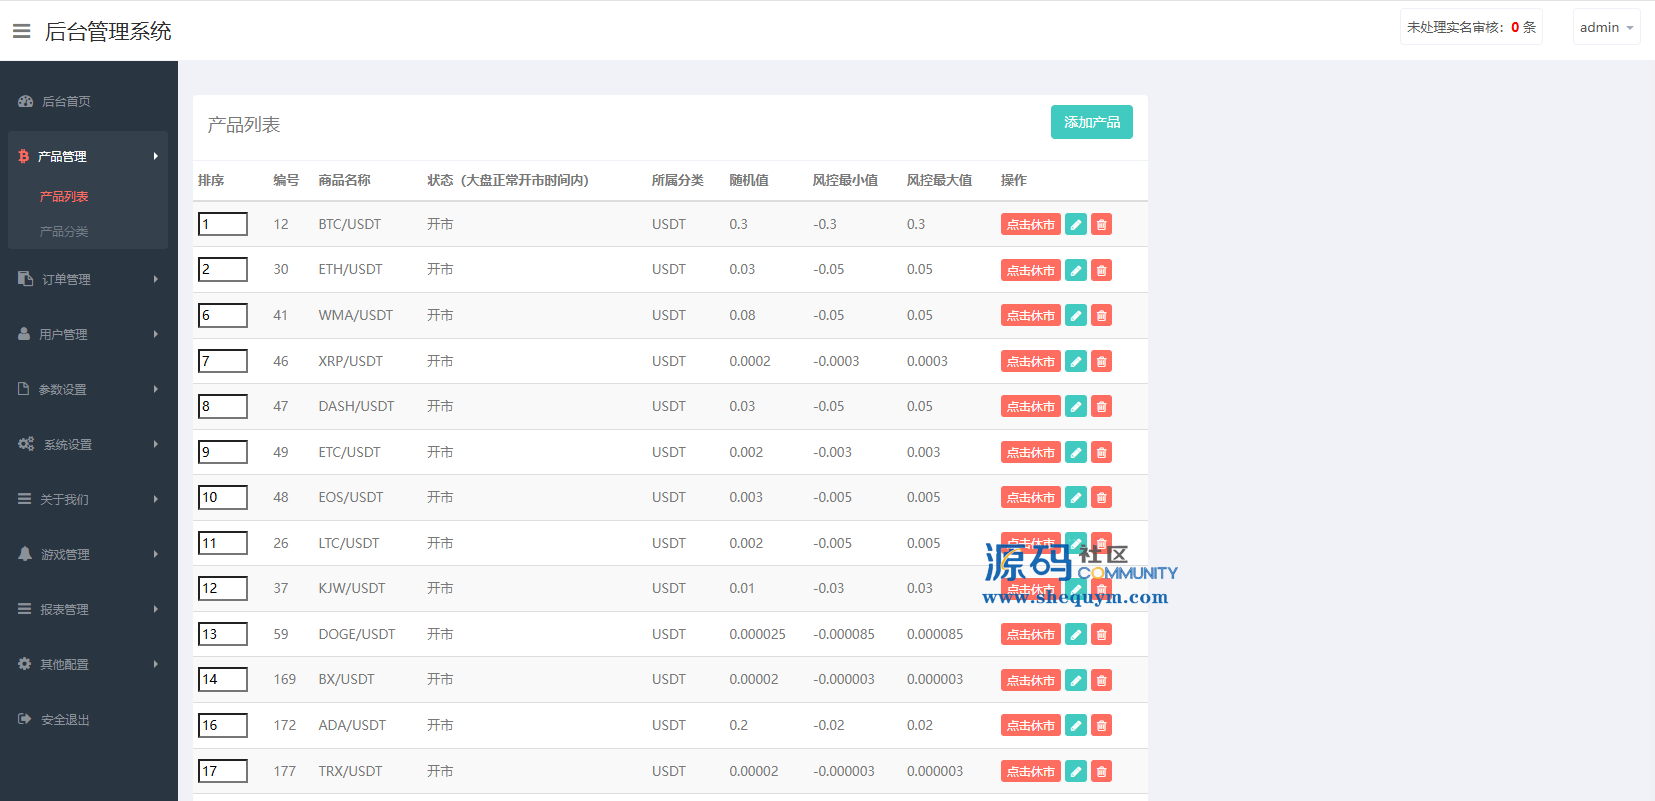Go to 后台首页 in sidebar
Image resolution: width=1655 pixels, height=801 pixels.
tap(66, 102)
